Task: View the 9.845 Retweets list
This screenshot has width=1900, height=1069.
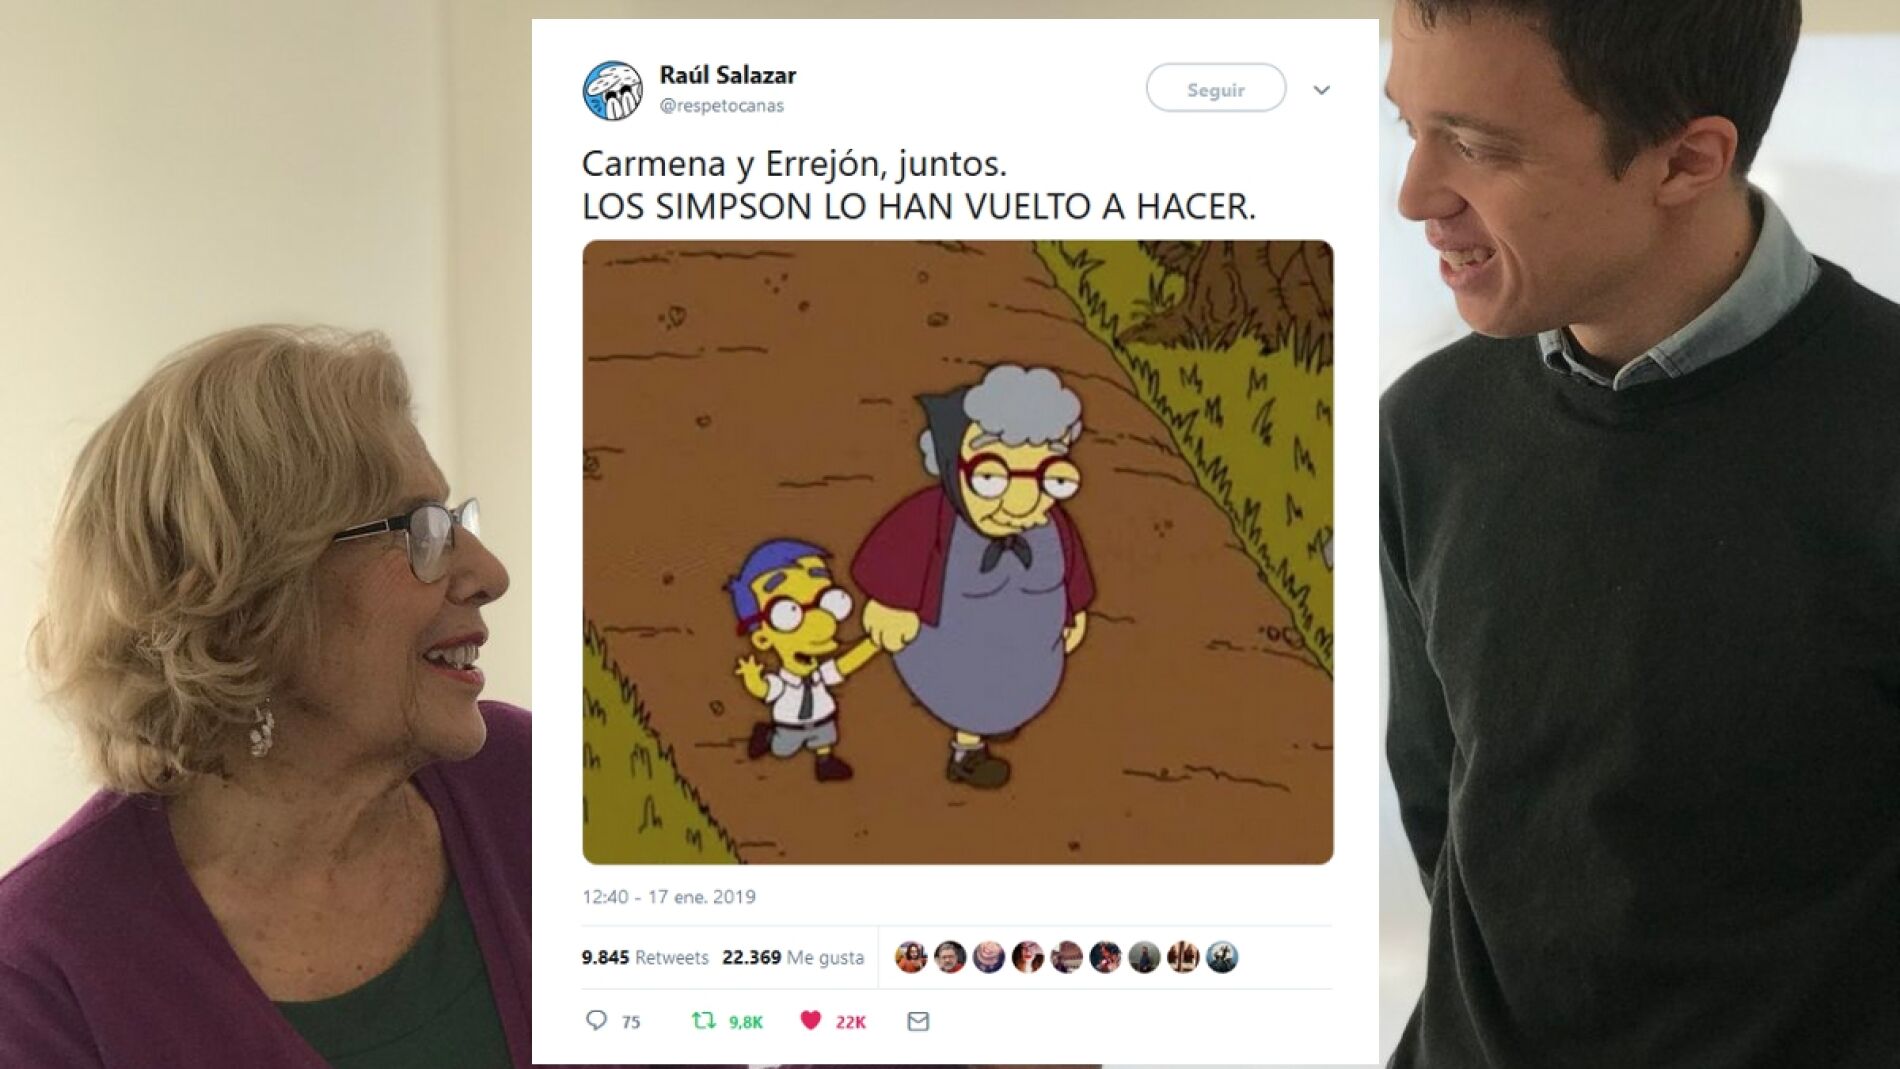Action: tap(645, 957)
